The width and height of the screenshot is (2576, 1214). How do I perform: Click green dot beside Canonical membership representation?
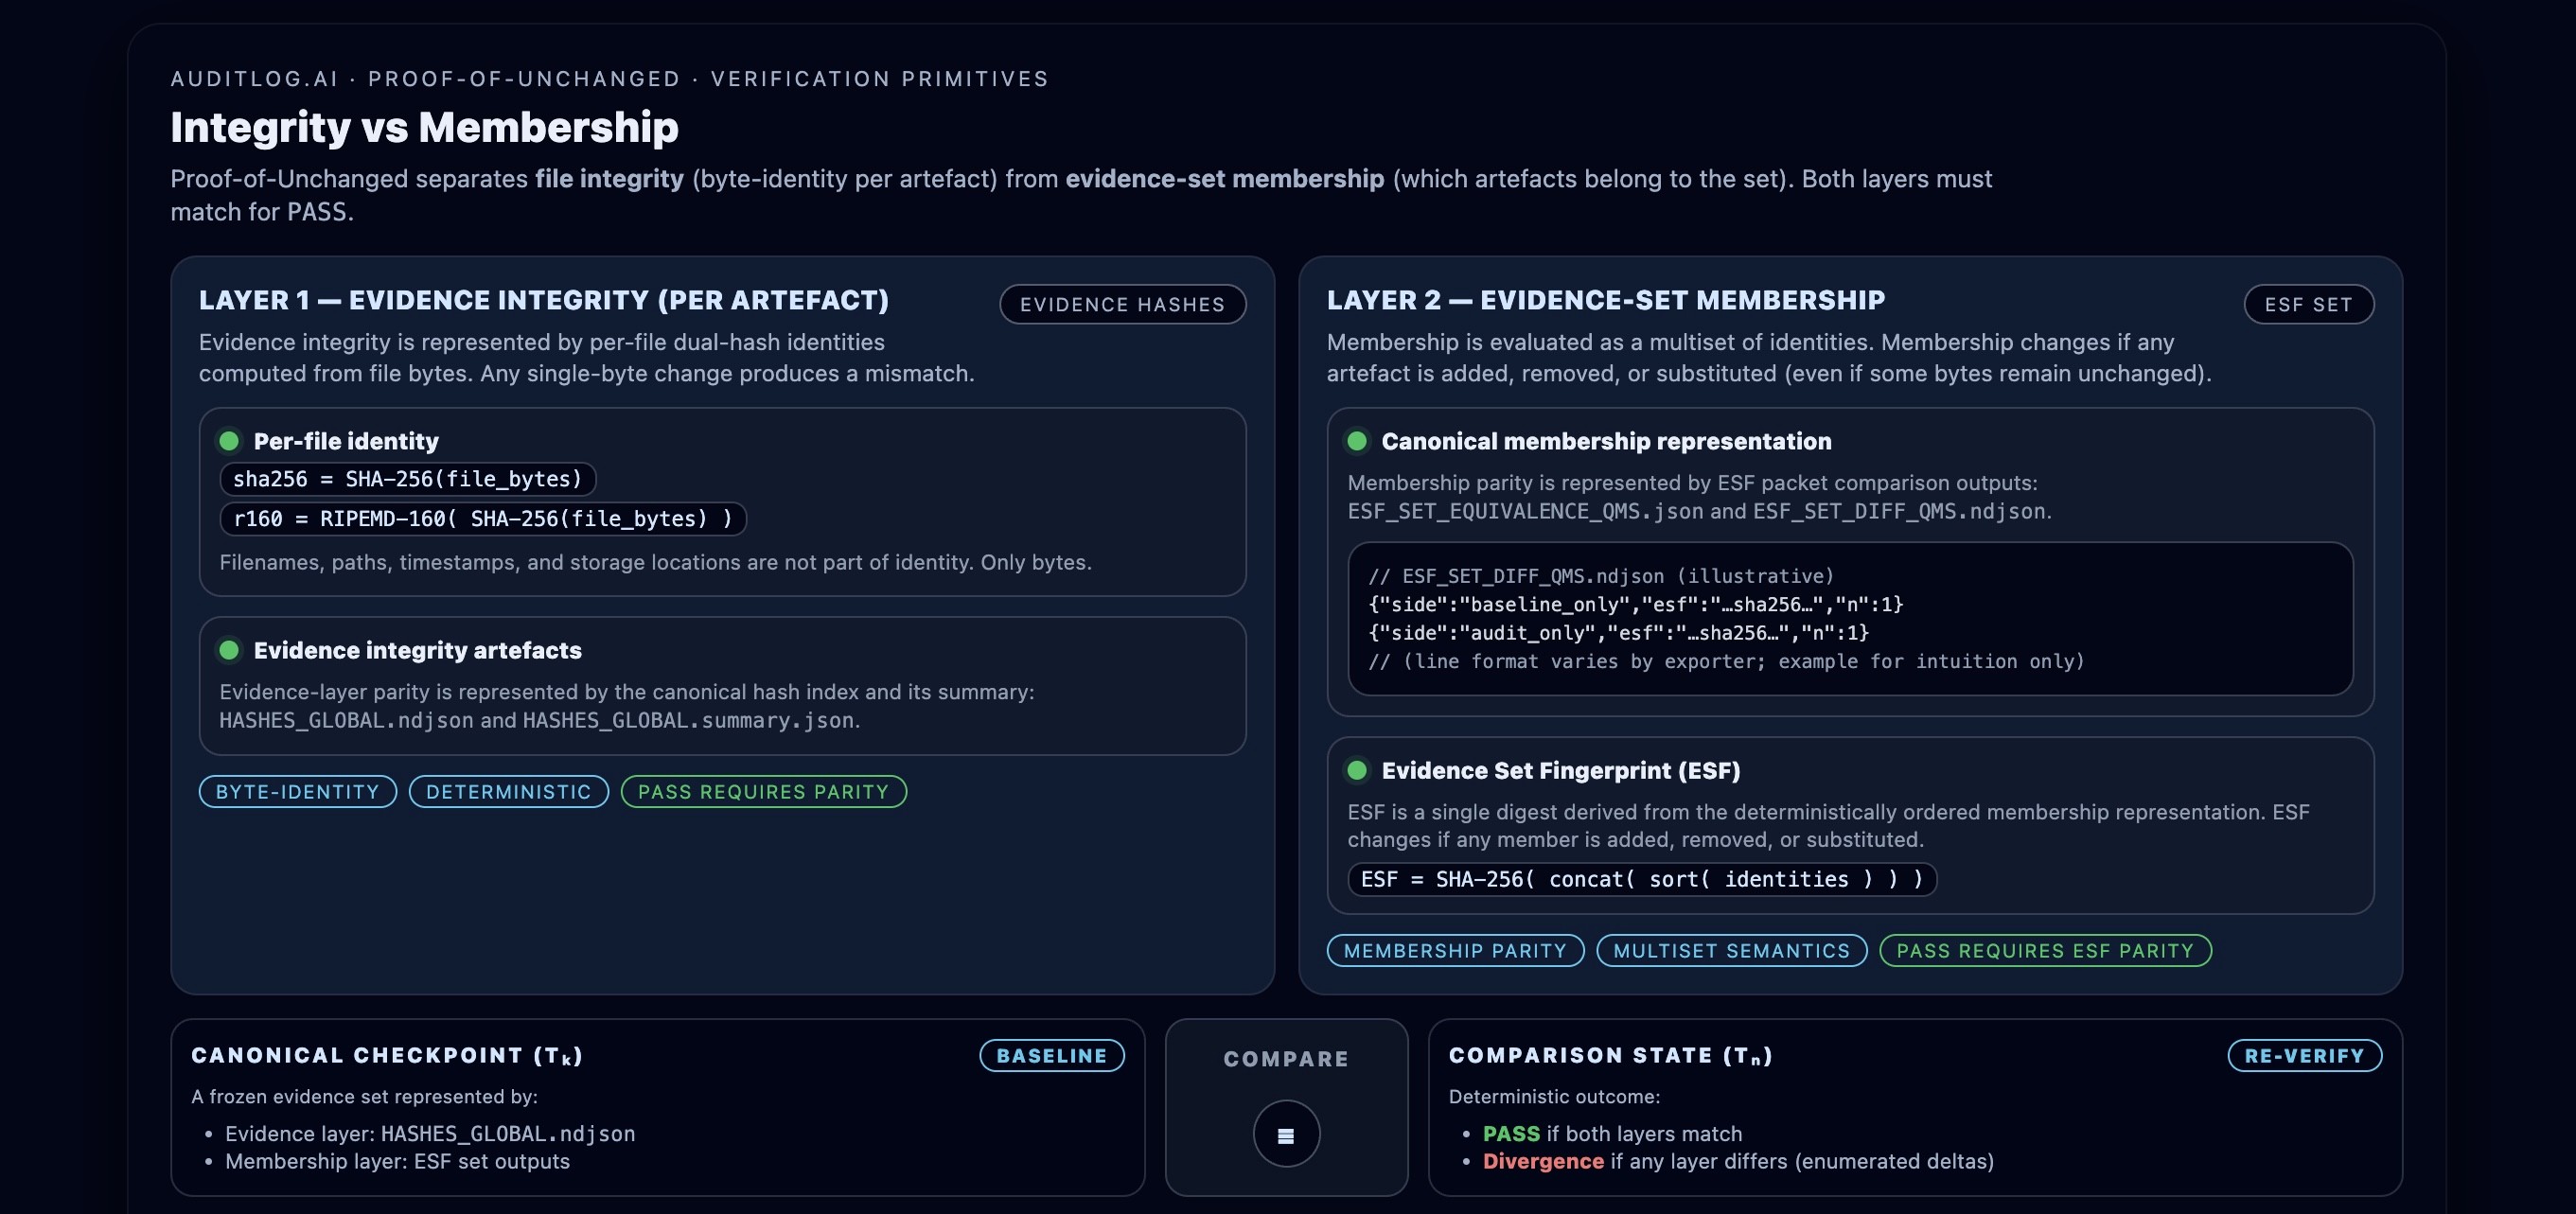(x=1357, y=441)
